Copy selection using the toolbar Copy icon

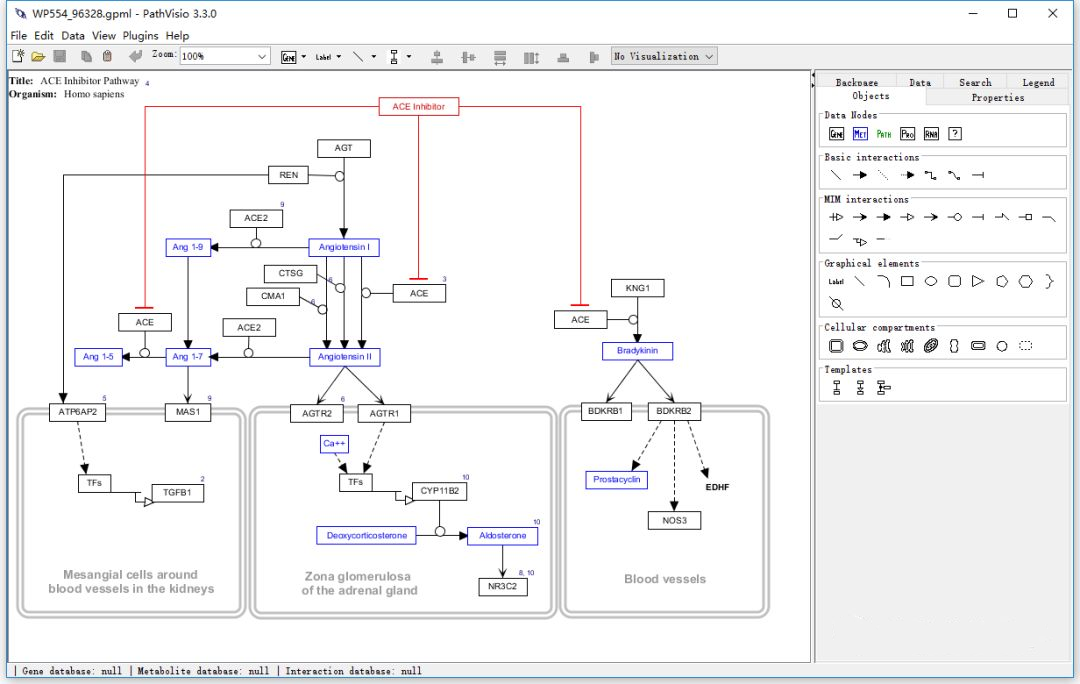(86, 56)
